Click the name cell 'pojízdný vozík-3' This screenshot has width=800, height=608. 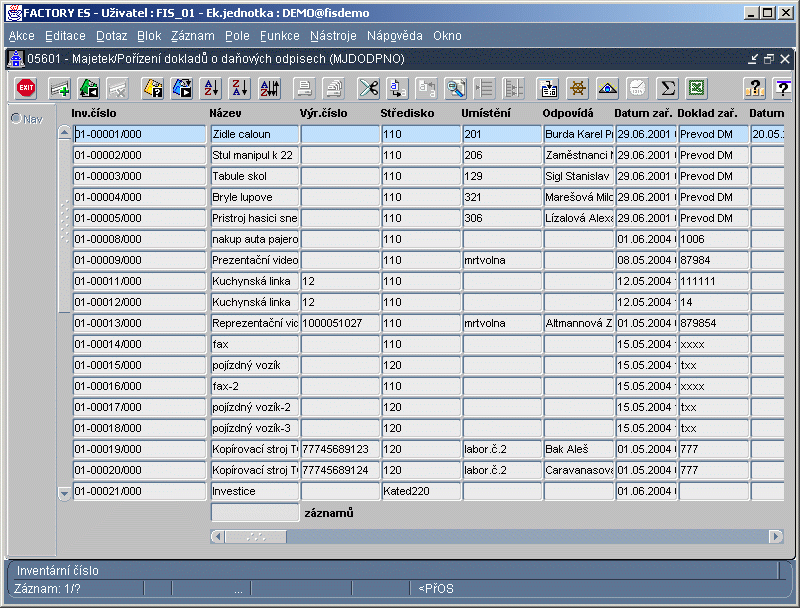[x=255, y=428]
